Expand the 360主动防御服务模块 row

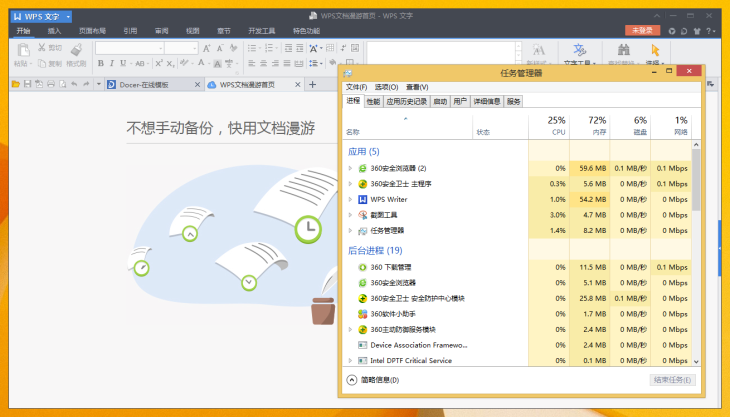[351, 330]
